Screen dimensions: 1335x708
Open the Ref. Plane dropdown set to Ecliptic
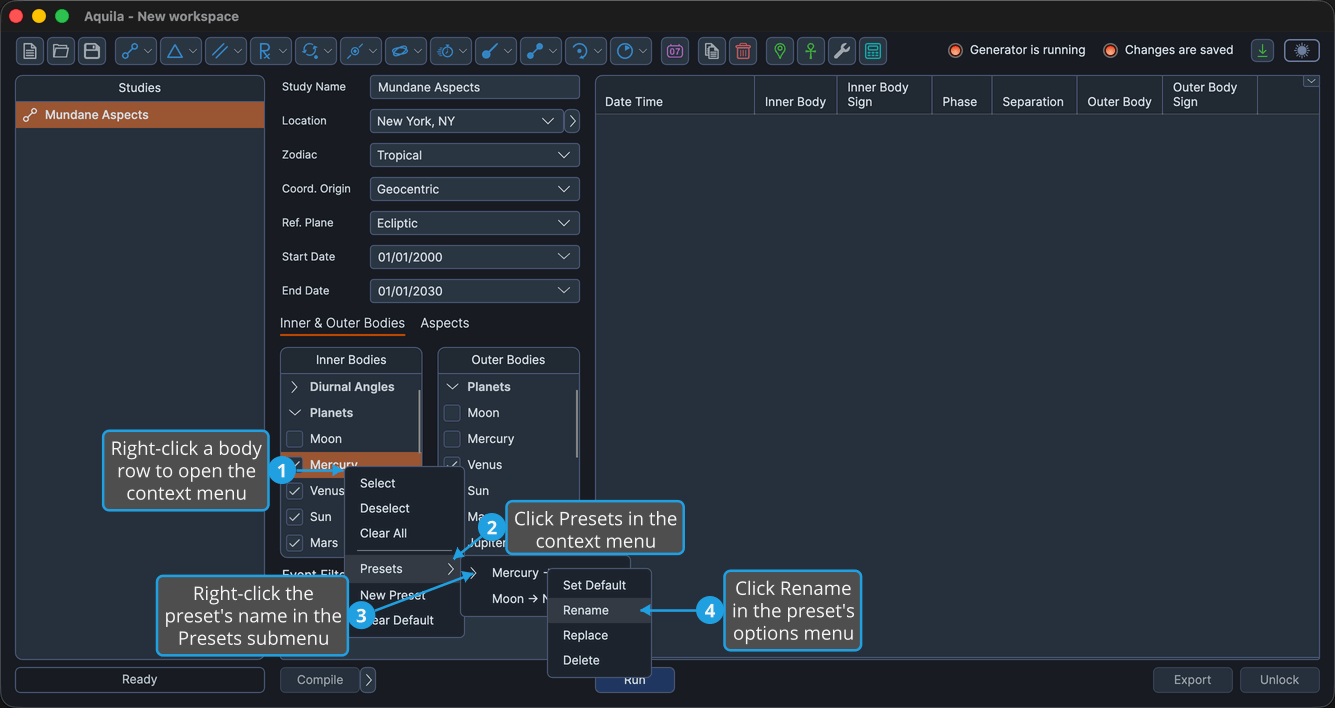click(x=474, y=223)
